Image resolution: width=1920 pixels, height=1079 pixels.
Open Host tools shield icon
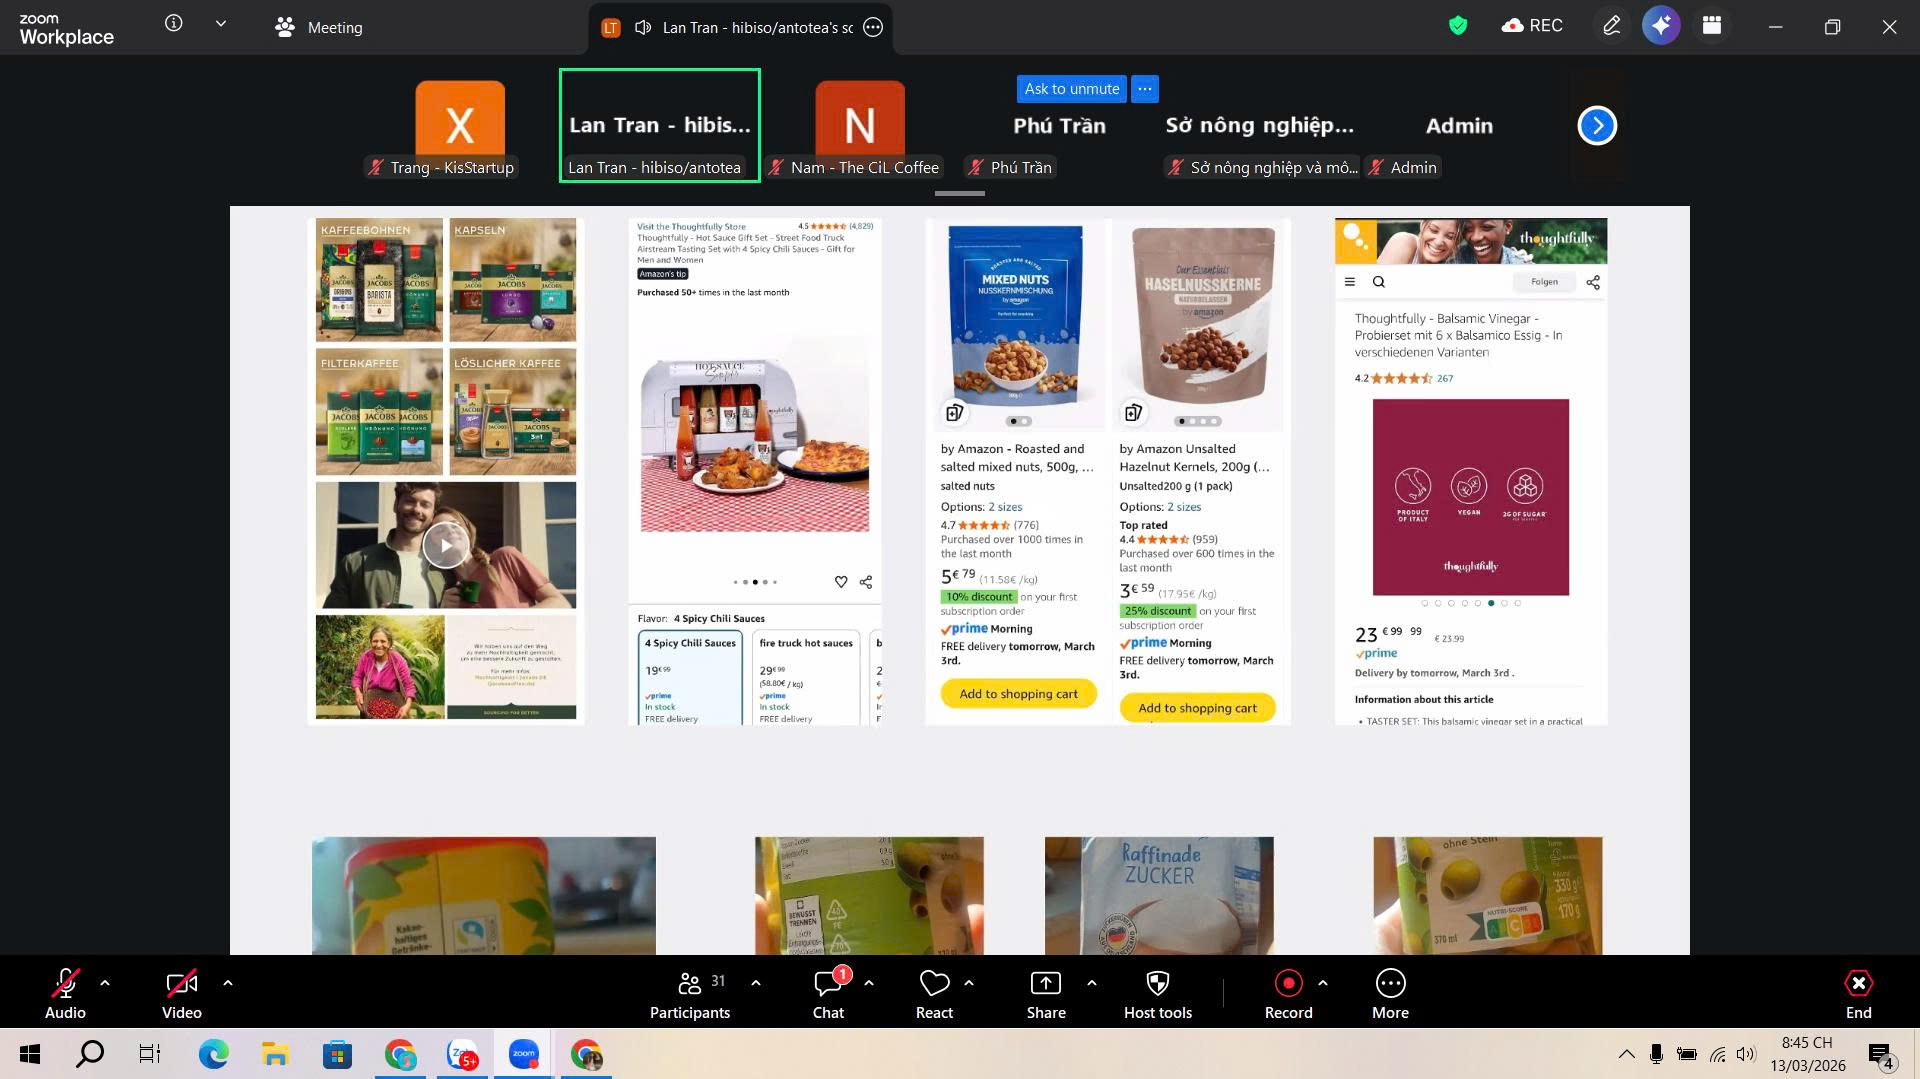point(1157,984)
